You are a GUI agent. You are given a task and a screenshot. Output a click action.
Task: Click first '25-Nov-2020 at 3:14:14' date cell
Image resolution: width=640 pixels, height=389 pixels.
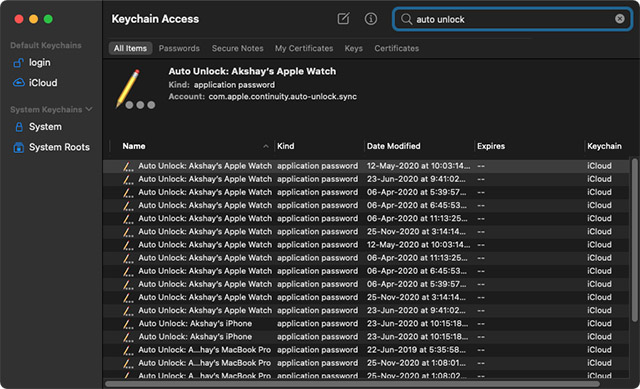(x=416, y=231)
